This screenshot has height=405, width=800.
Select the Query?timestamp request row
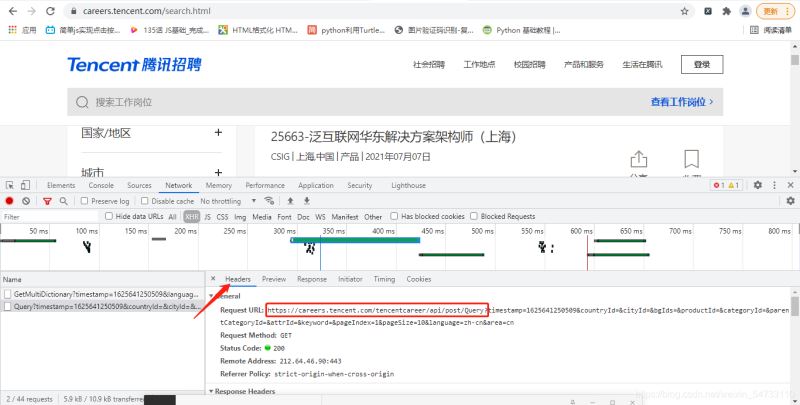tap(102, 307)
